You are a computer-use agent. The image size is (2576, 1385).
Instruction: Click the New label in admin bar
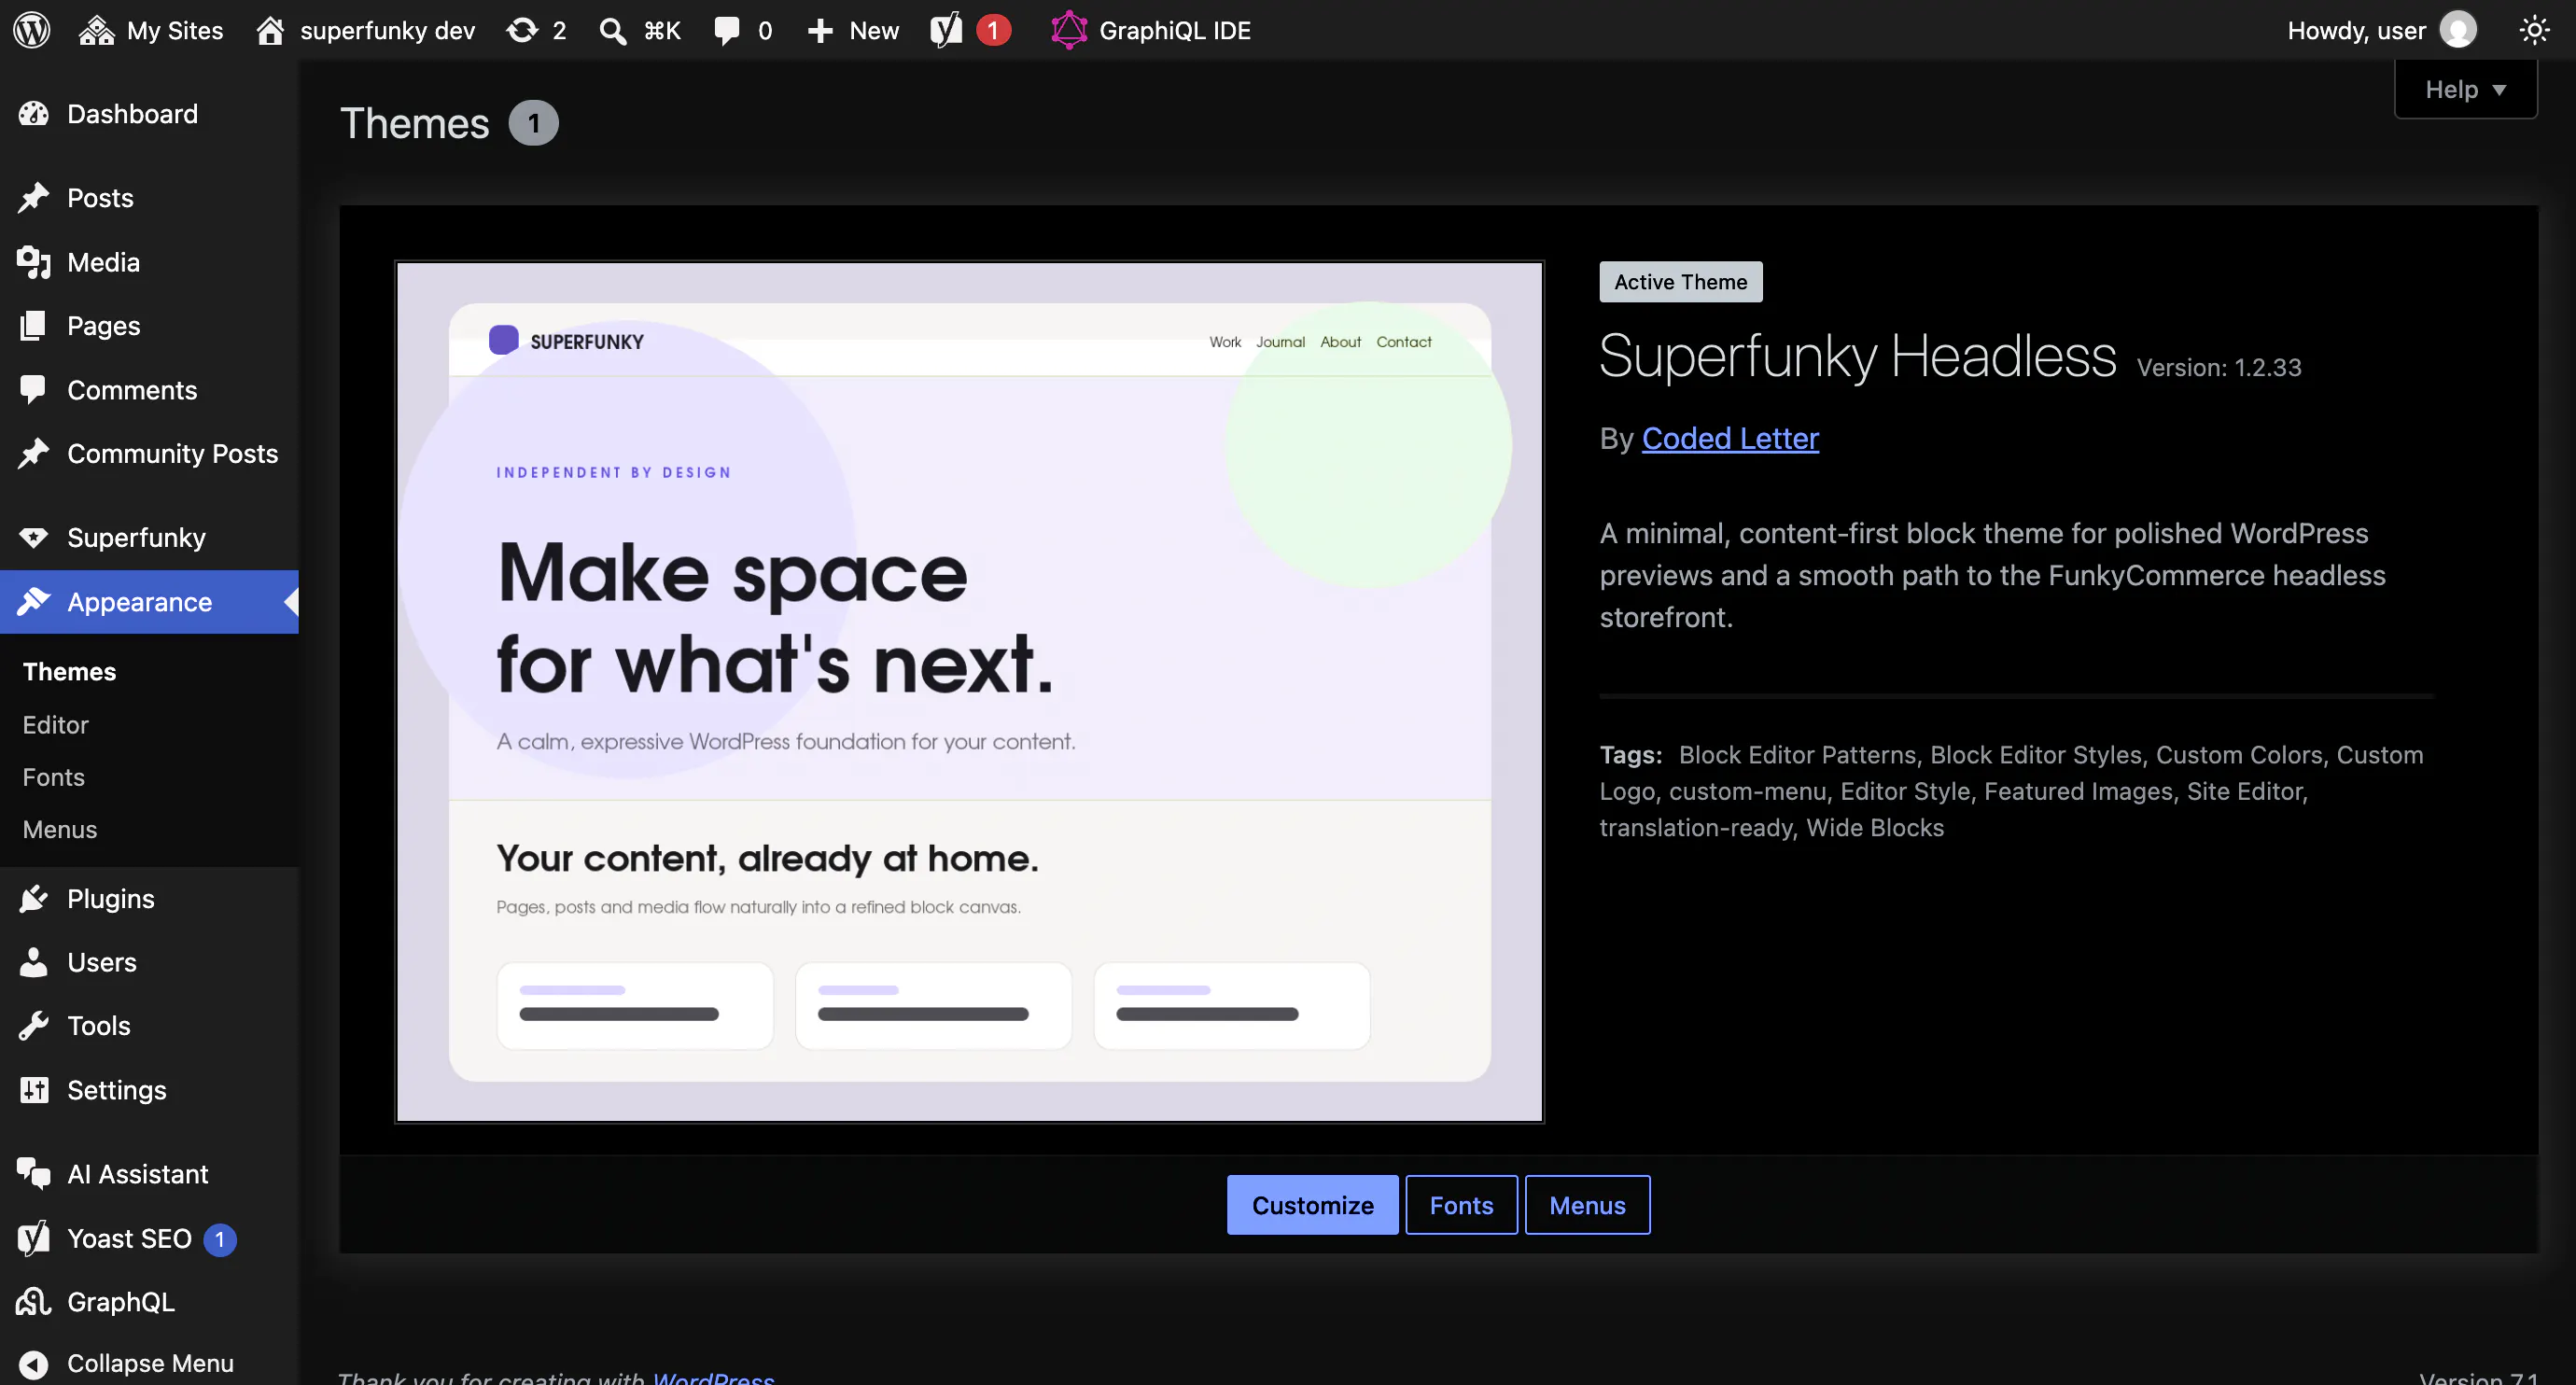[x=874, y=31]
